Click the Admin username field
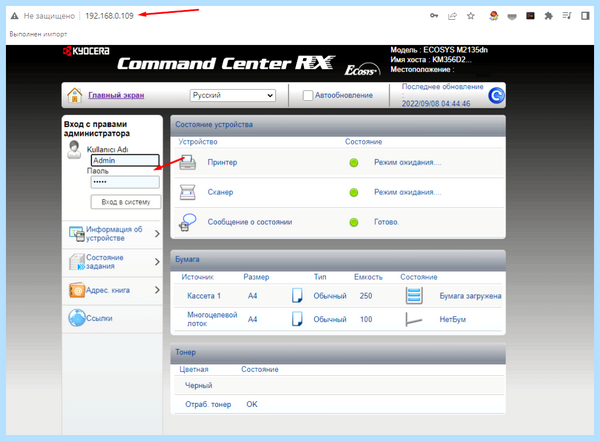This screenshot has width=600, height=441. click(x=125, y=160)
